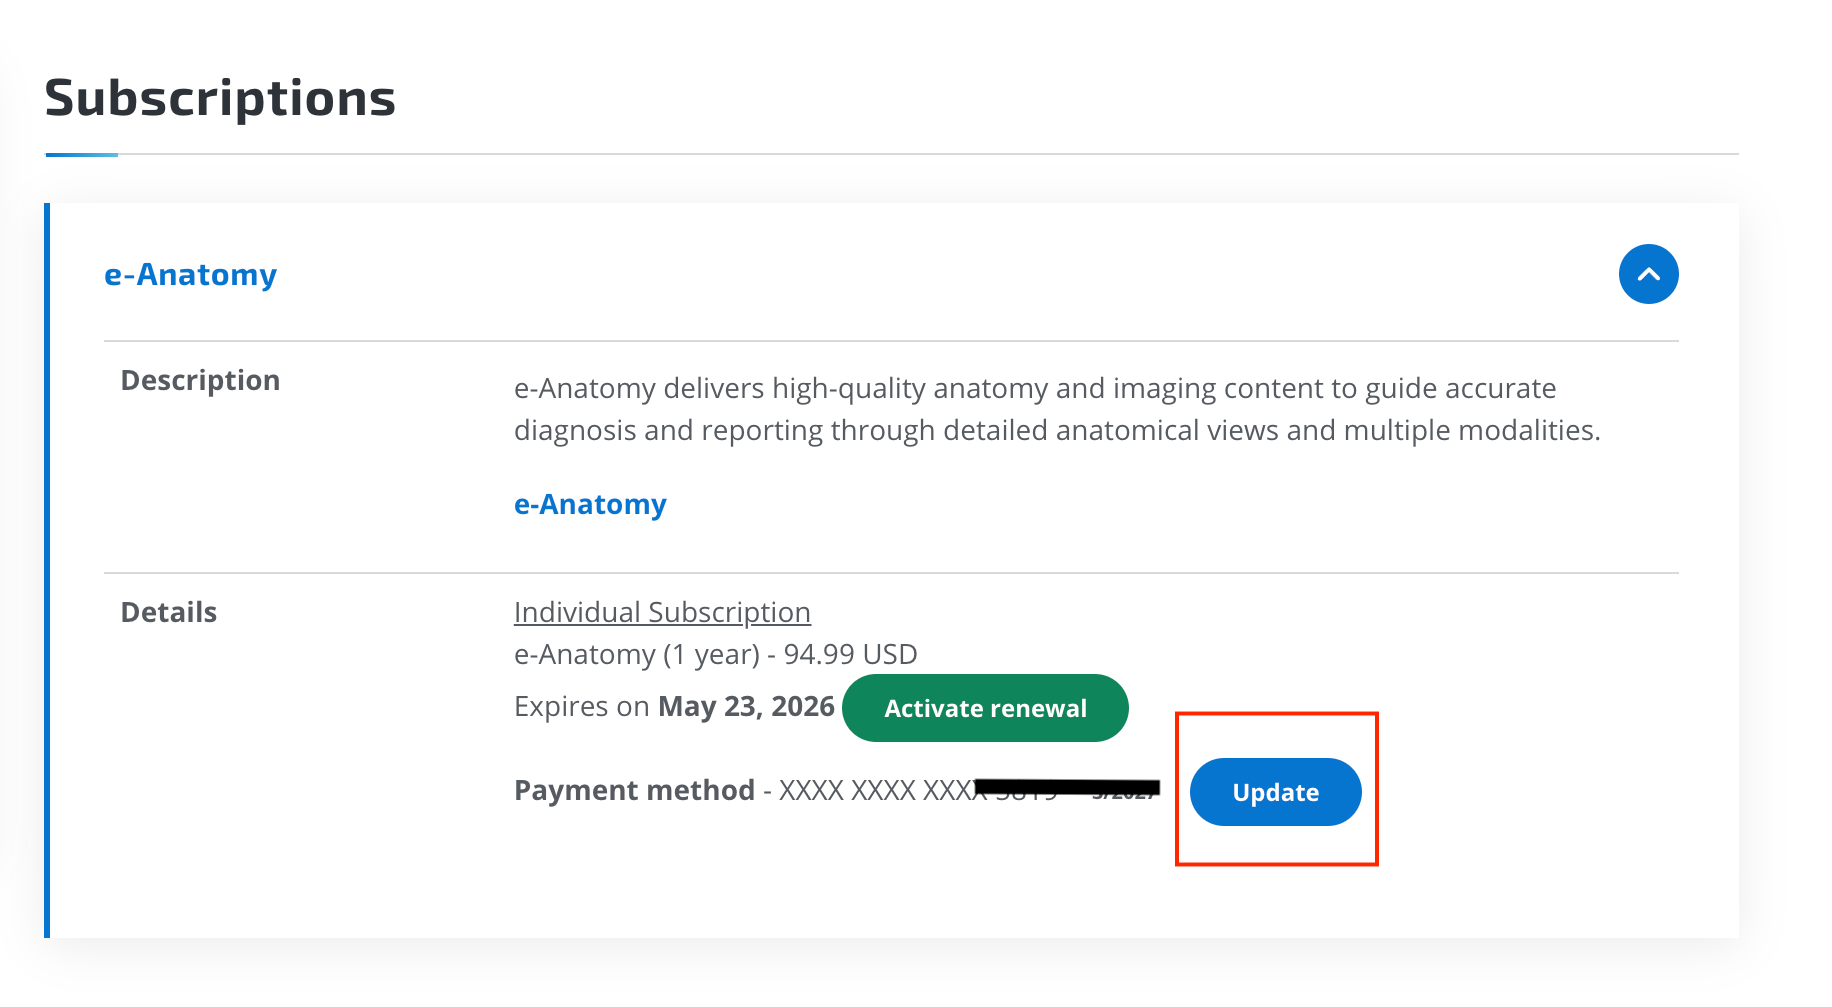The image size is (1832, 1007).
Task: Open the e-Anatomy link below the description
Action: 590,505
